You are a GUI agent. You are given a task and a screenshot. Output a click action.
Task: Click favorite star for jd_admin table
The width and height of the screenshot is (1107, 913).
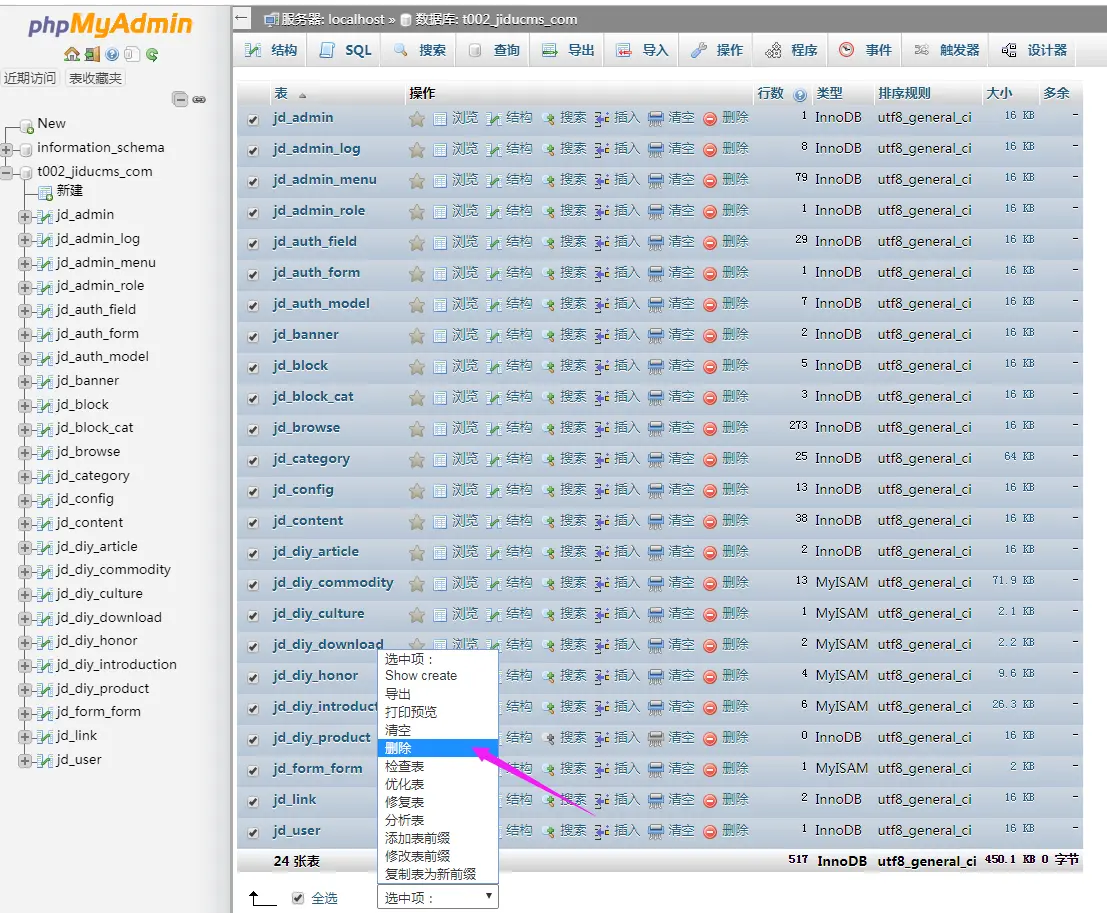point(417,118)
